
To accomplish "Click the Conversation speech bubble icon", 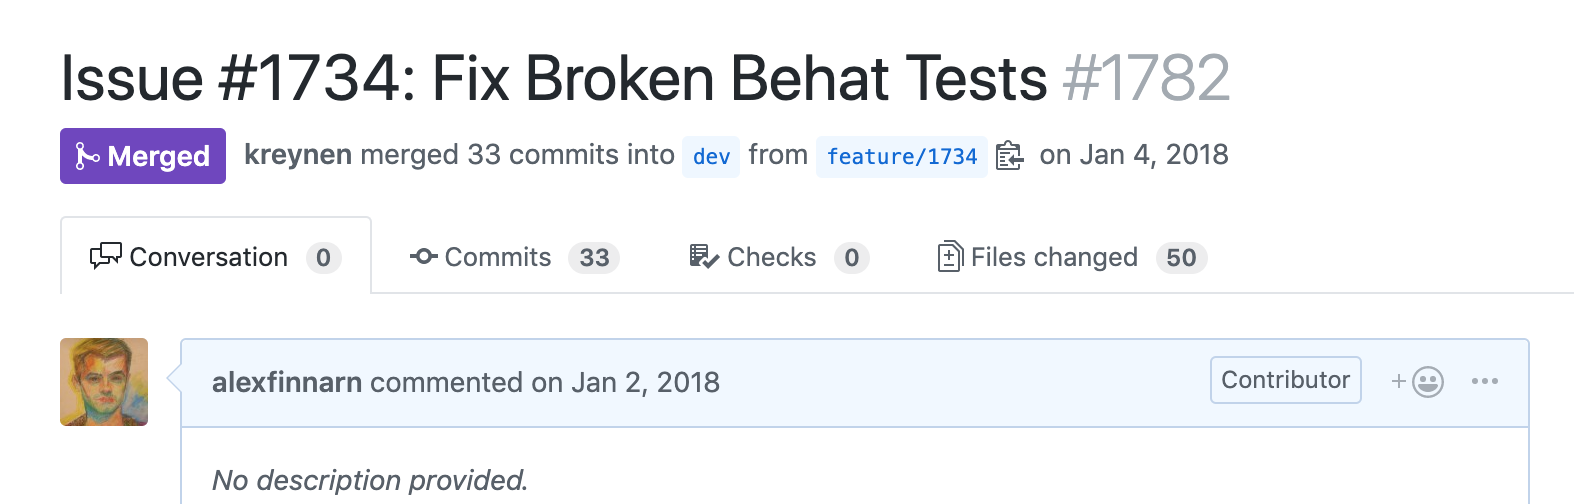I will tap(105, 257).
